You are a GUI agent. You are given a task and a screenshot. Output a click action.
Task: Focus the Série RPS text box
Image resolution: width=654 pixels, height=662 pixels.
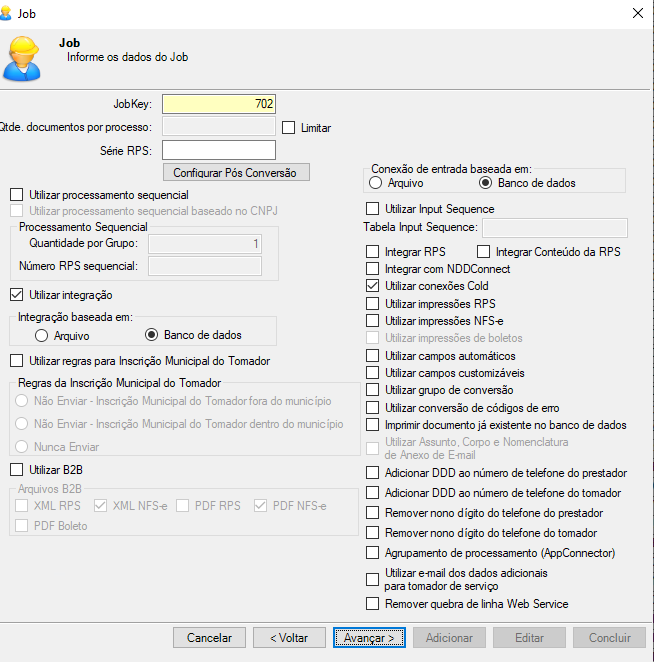pyautogui.click(x=218, y=150)
